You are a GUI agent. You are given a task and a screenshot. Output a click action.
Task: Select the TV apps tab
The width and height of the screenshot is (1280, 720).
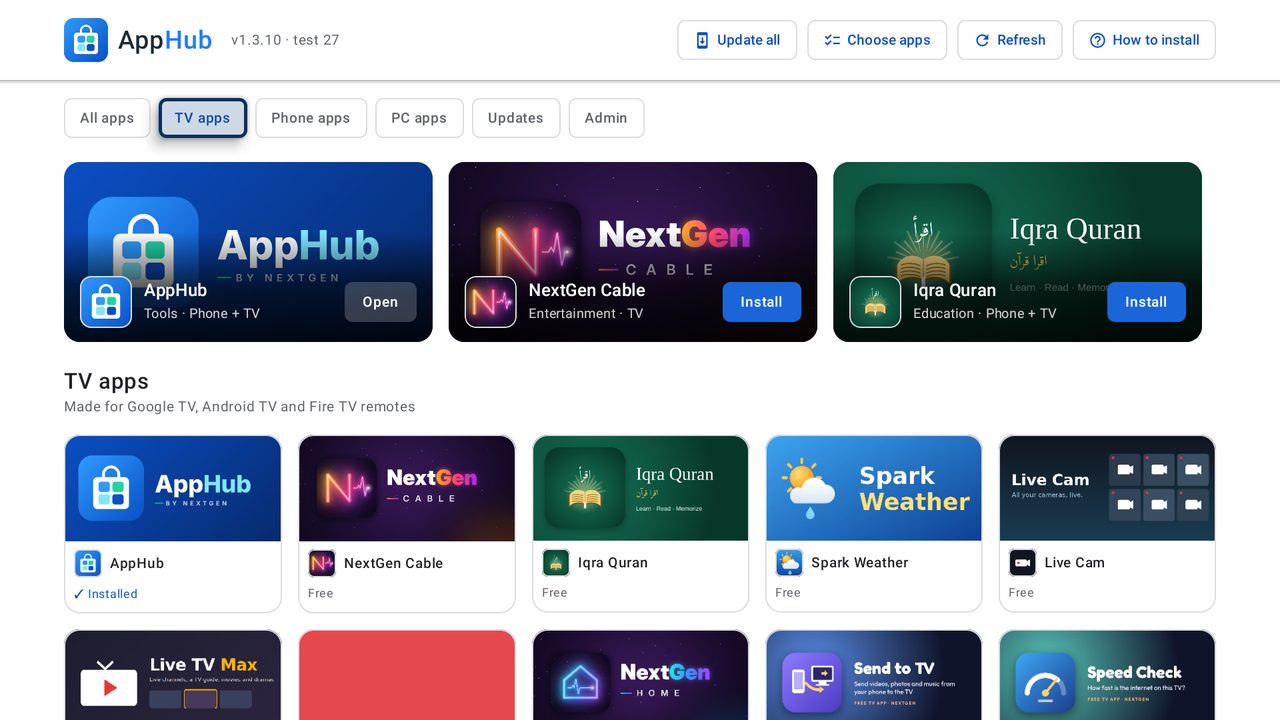click(x=202, y=118)
